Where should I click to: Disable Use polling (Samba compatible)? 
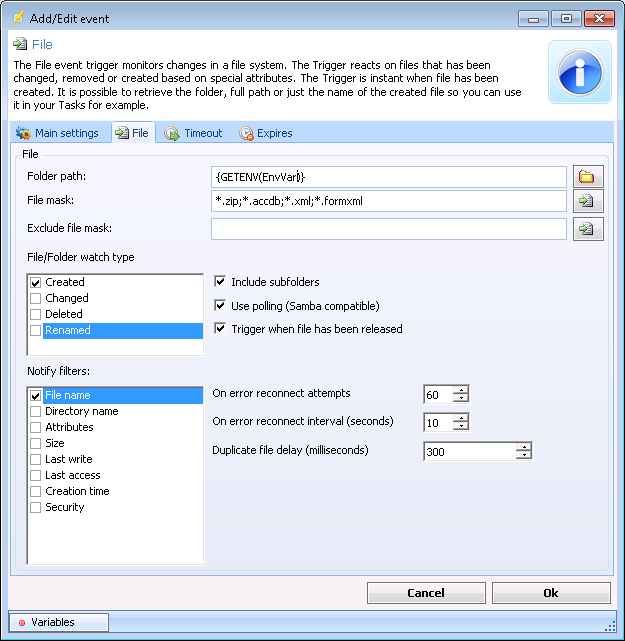[222, 306]
